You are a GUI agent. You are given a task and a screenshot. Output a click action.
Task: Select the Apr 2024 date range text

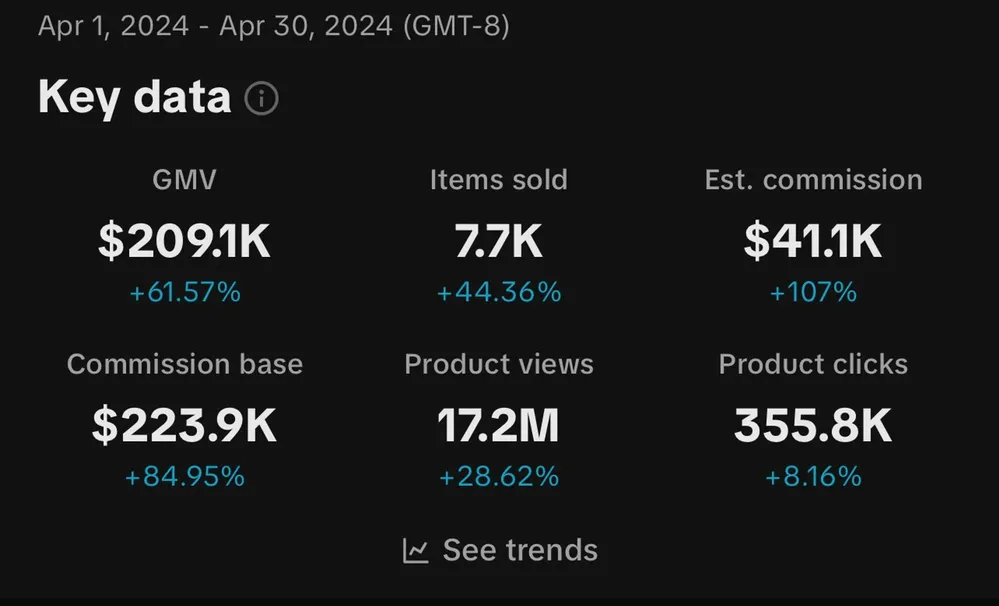[273, 26]
